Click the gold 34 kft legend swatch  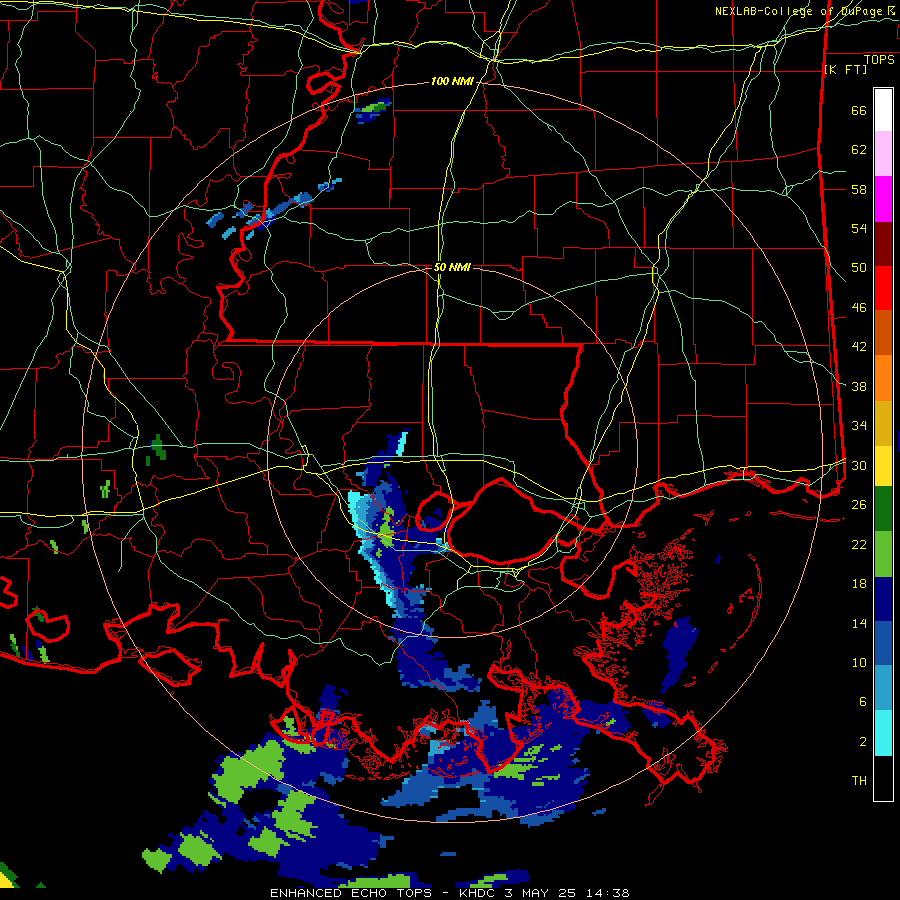pyautogui.click(x=883, y=423)
